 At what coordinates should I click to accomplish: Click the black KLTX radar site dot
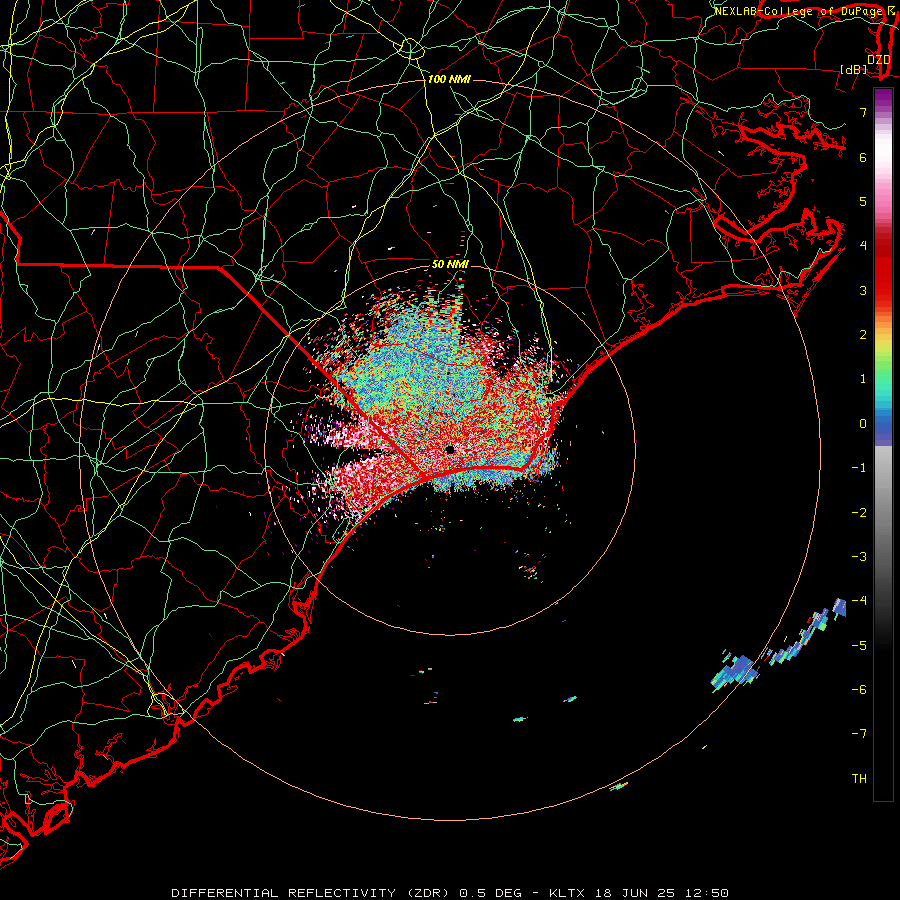(x=450, y=450)
